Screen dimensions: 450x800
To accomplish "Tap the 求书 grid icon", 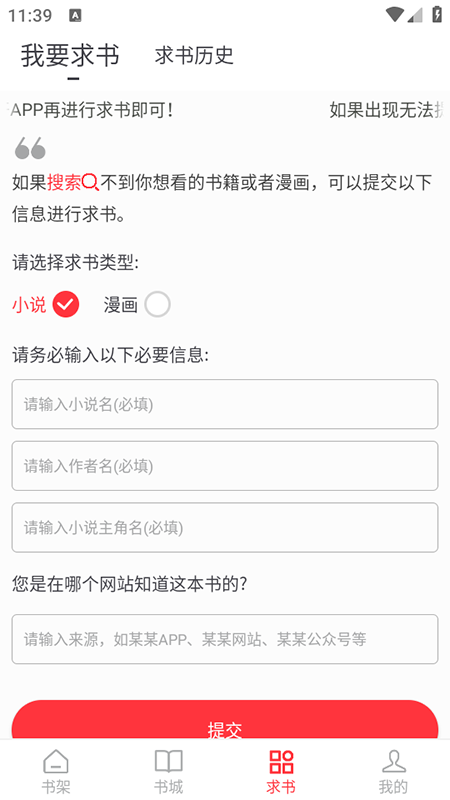I will pos(281,762).
